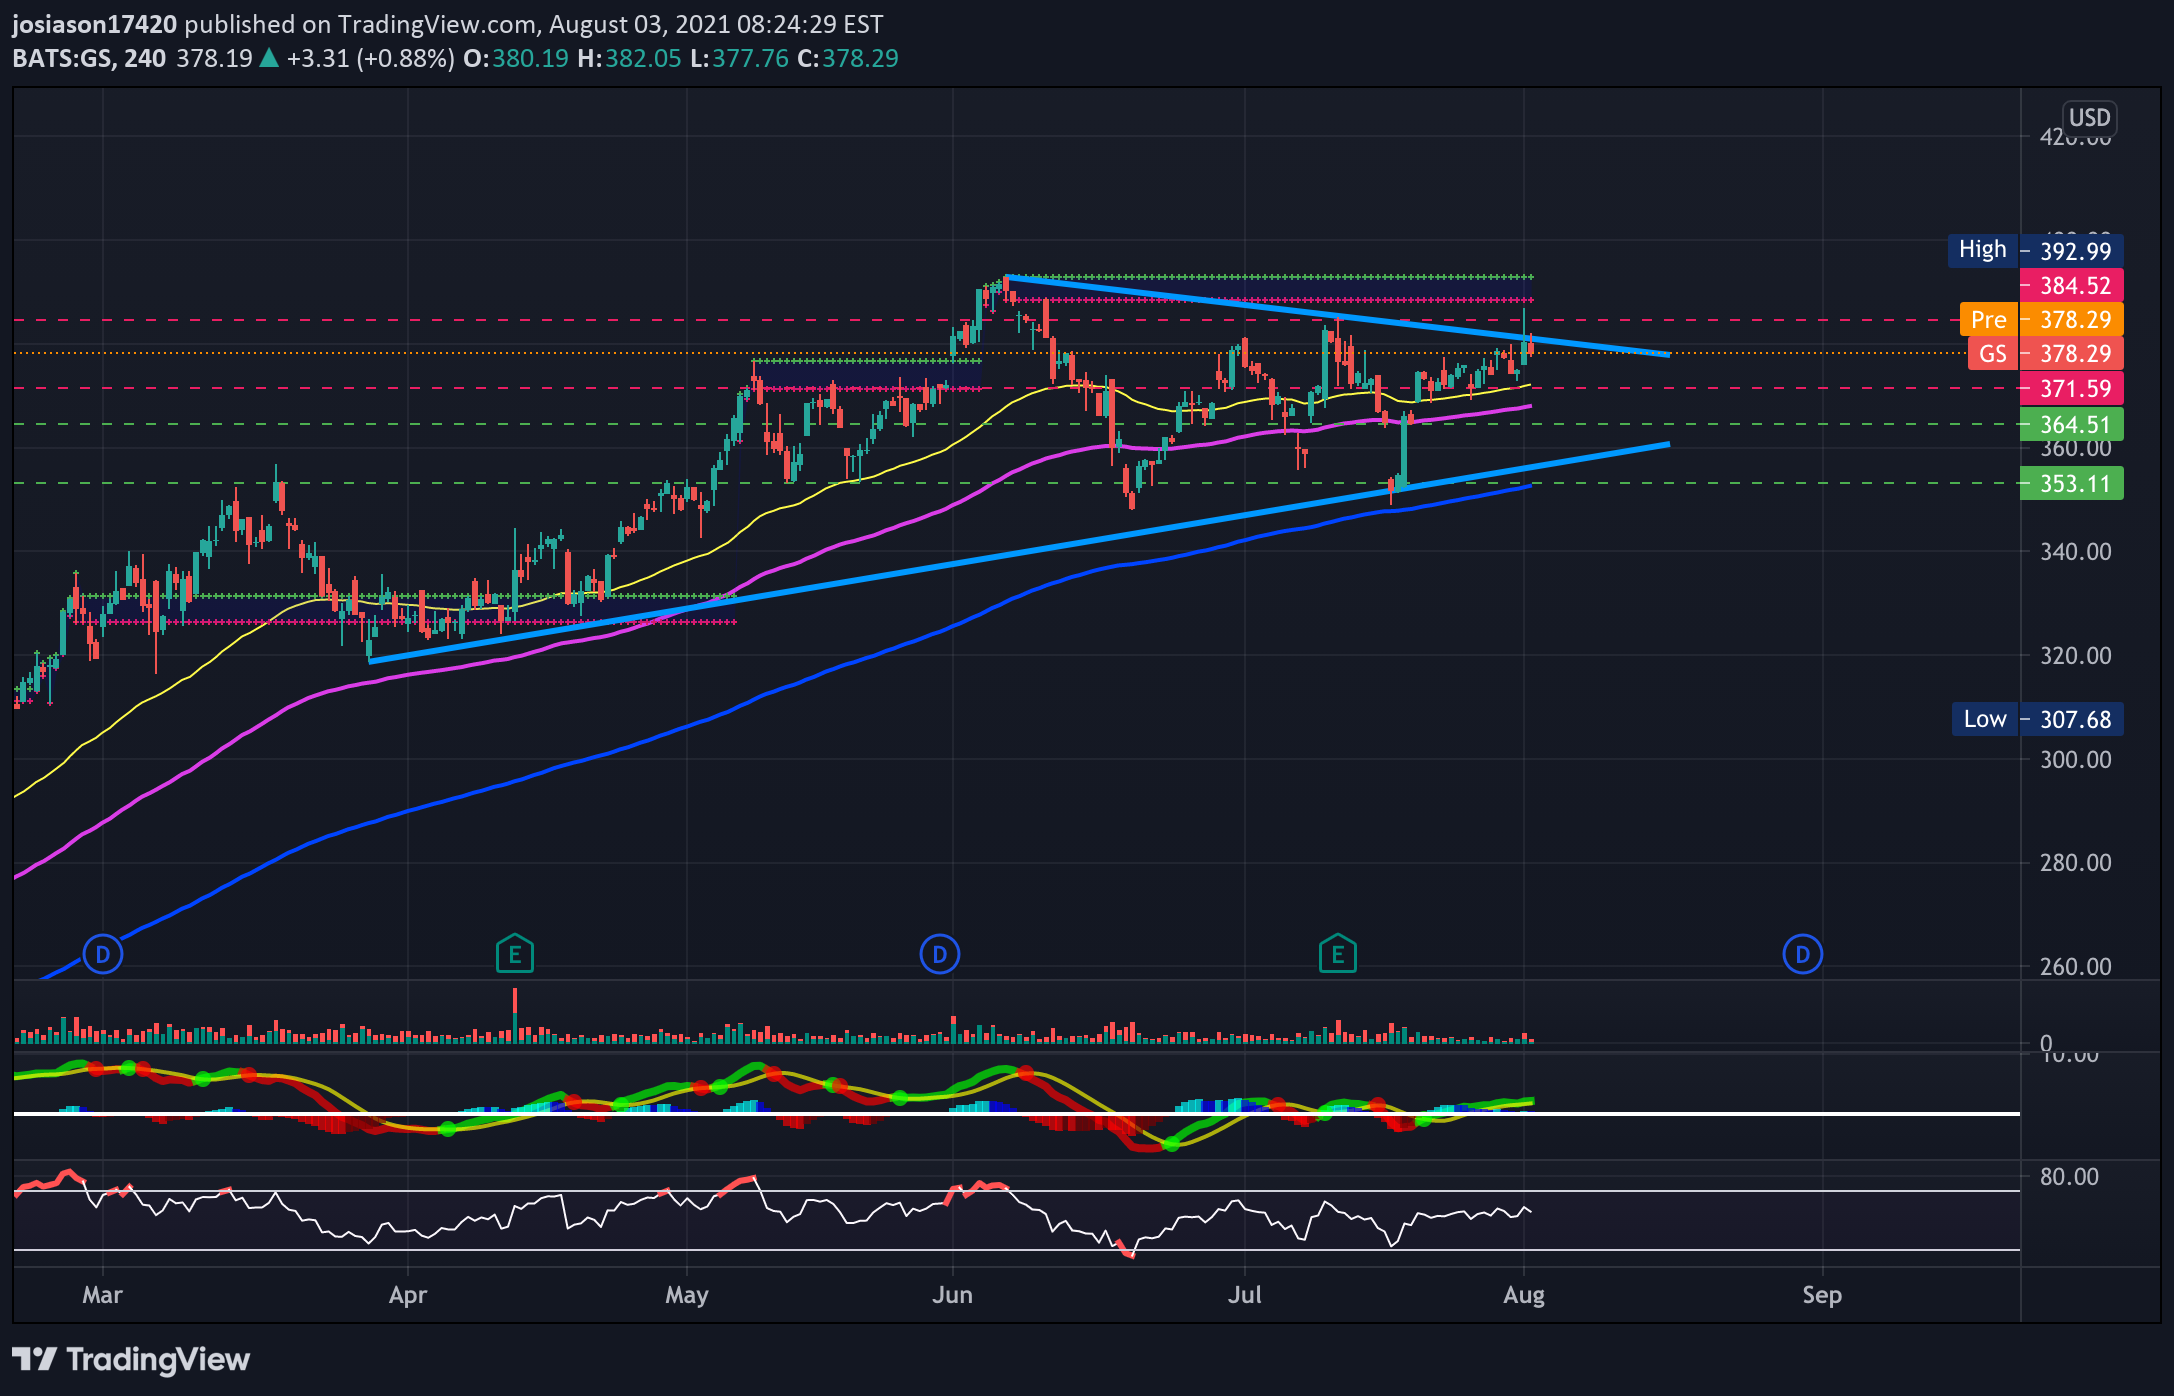The image size is (2174, 1396).
Task: Click the GS 378.29 price label
Action: pos(2045,353)
